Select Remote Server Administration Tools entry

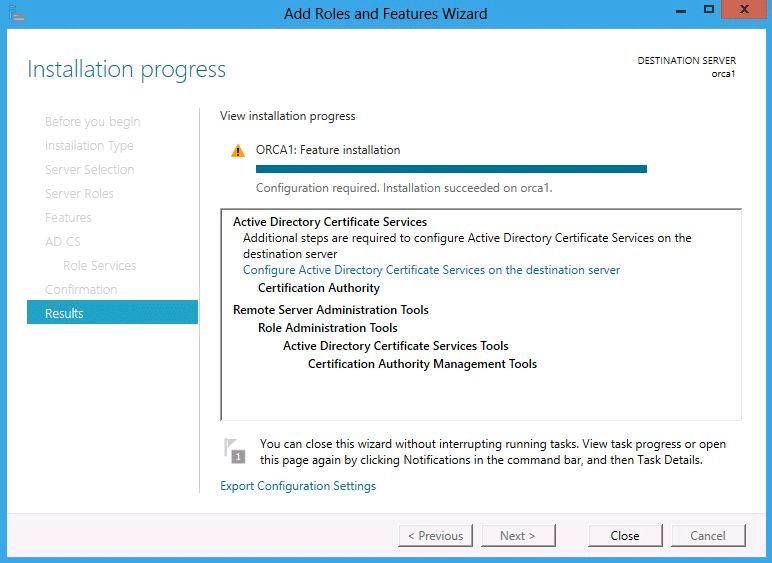pos(331,310)
